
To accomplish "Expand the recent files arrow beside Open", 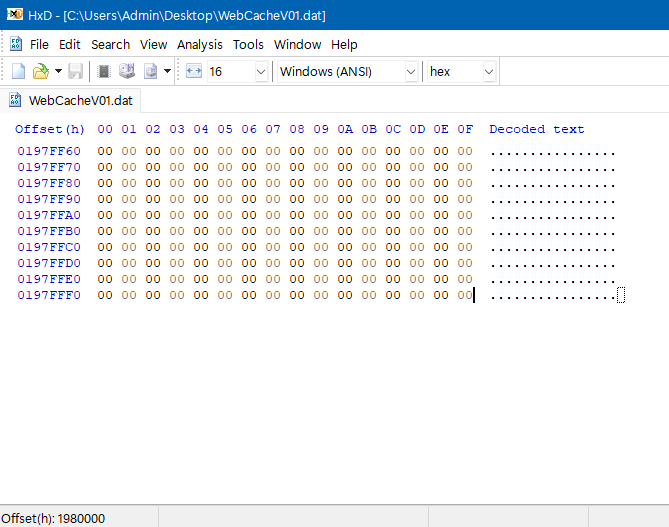I will [x=58, y=71].
